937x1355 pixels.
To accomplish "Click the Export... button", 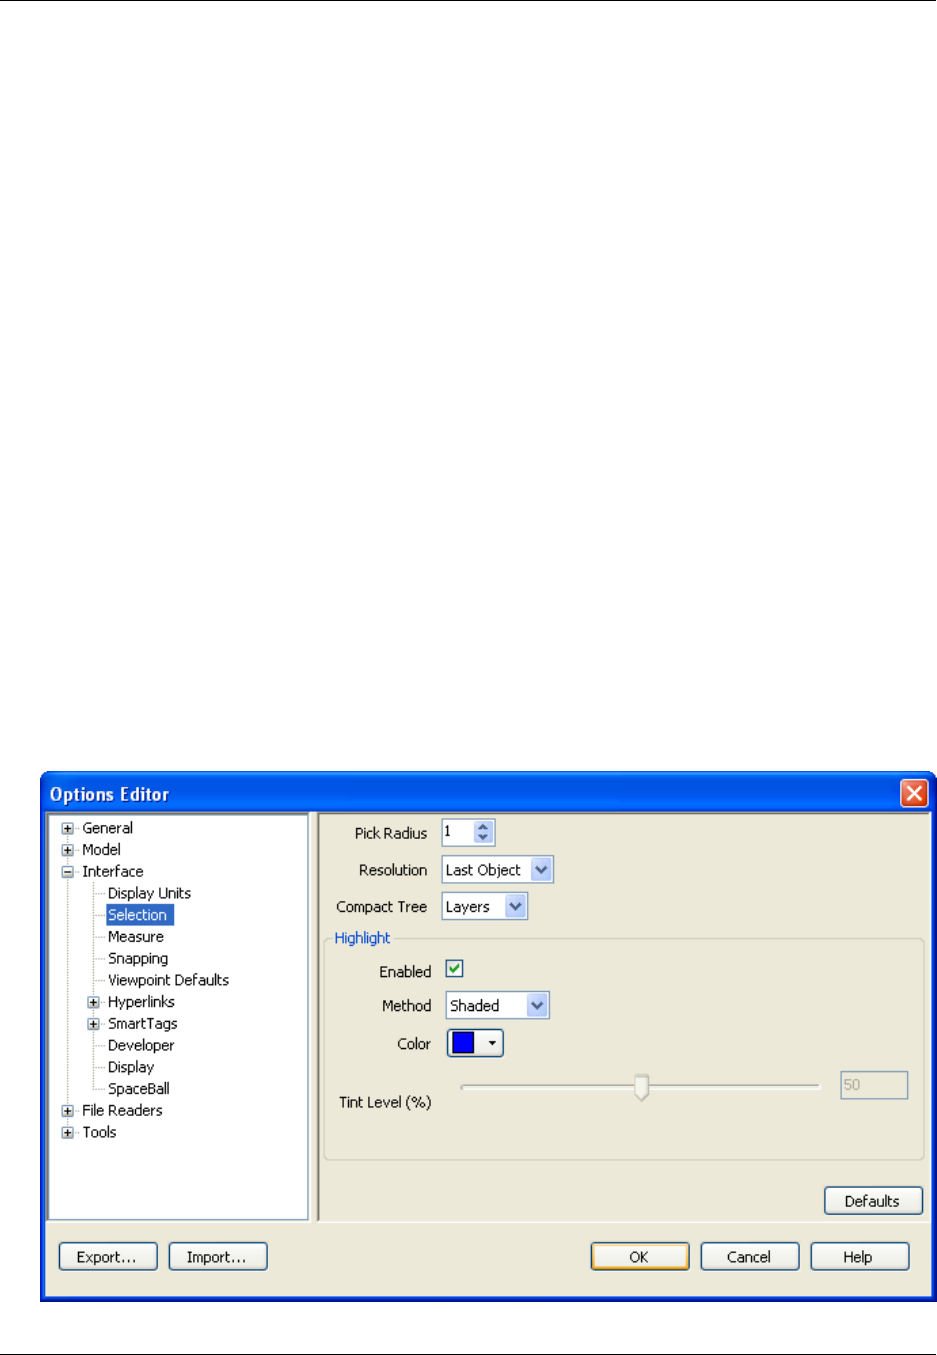I will tap(108, 1257).
